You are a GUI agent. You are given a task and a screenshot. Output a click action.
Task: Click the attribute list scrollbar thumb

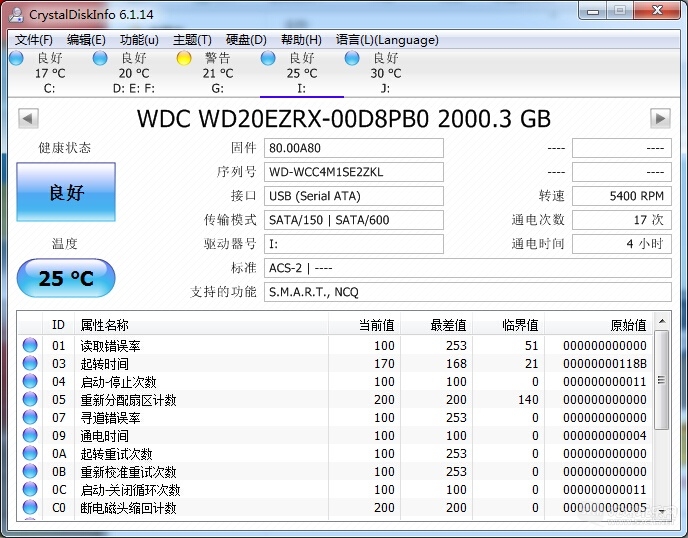[x=662, y=380]
